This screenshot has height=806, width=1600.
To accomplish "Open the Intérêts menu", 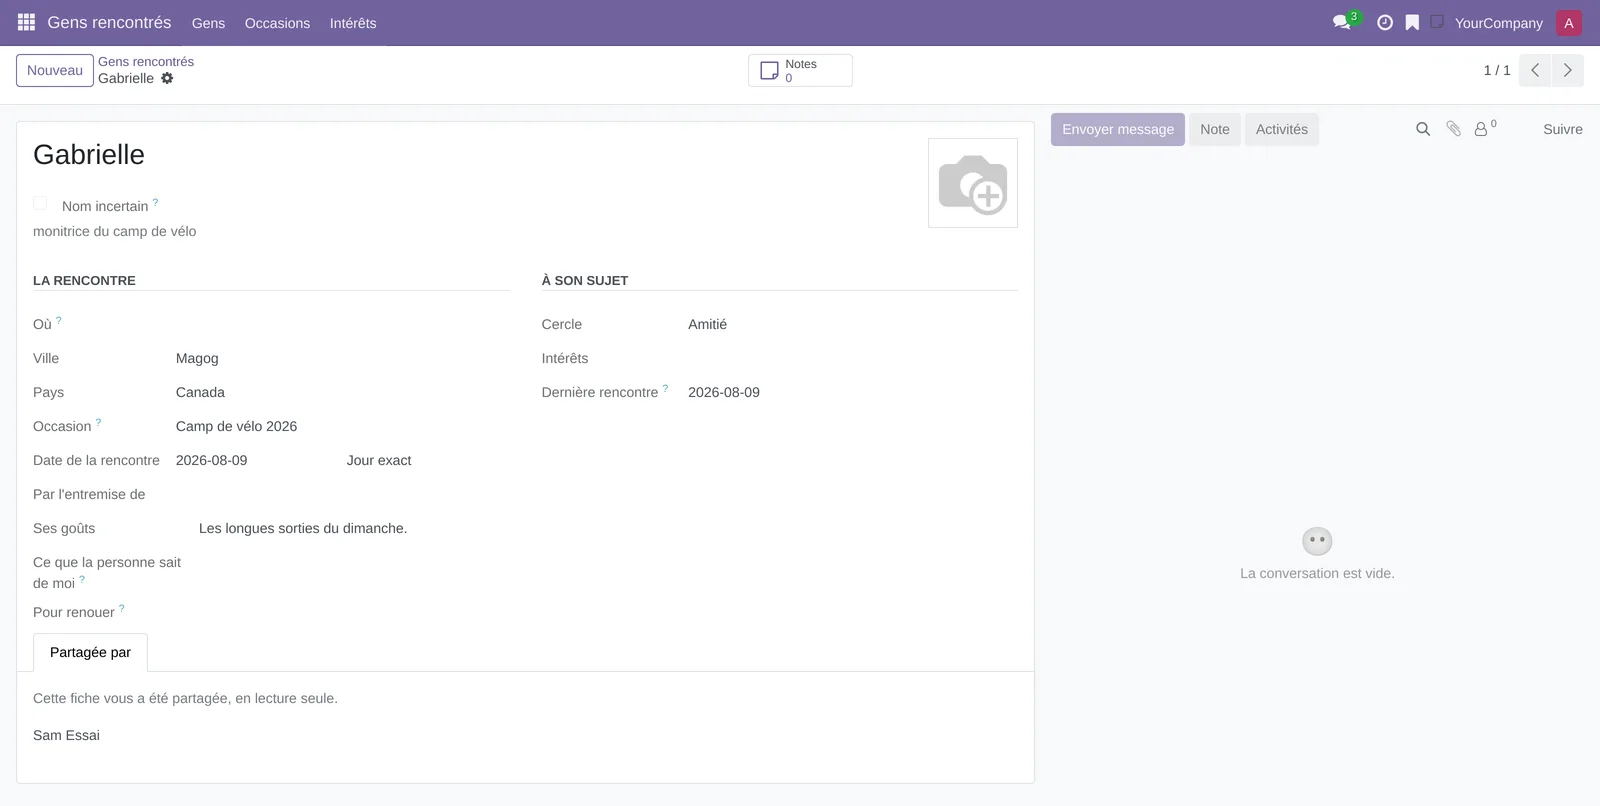I will pos(353,23).
